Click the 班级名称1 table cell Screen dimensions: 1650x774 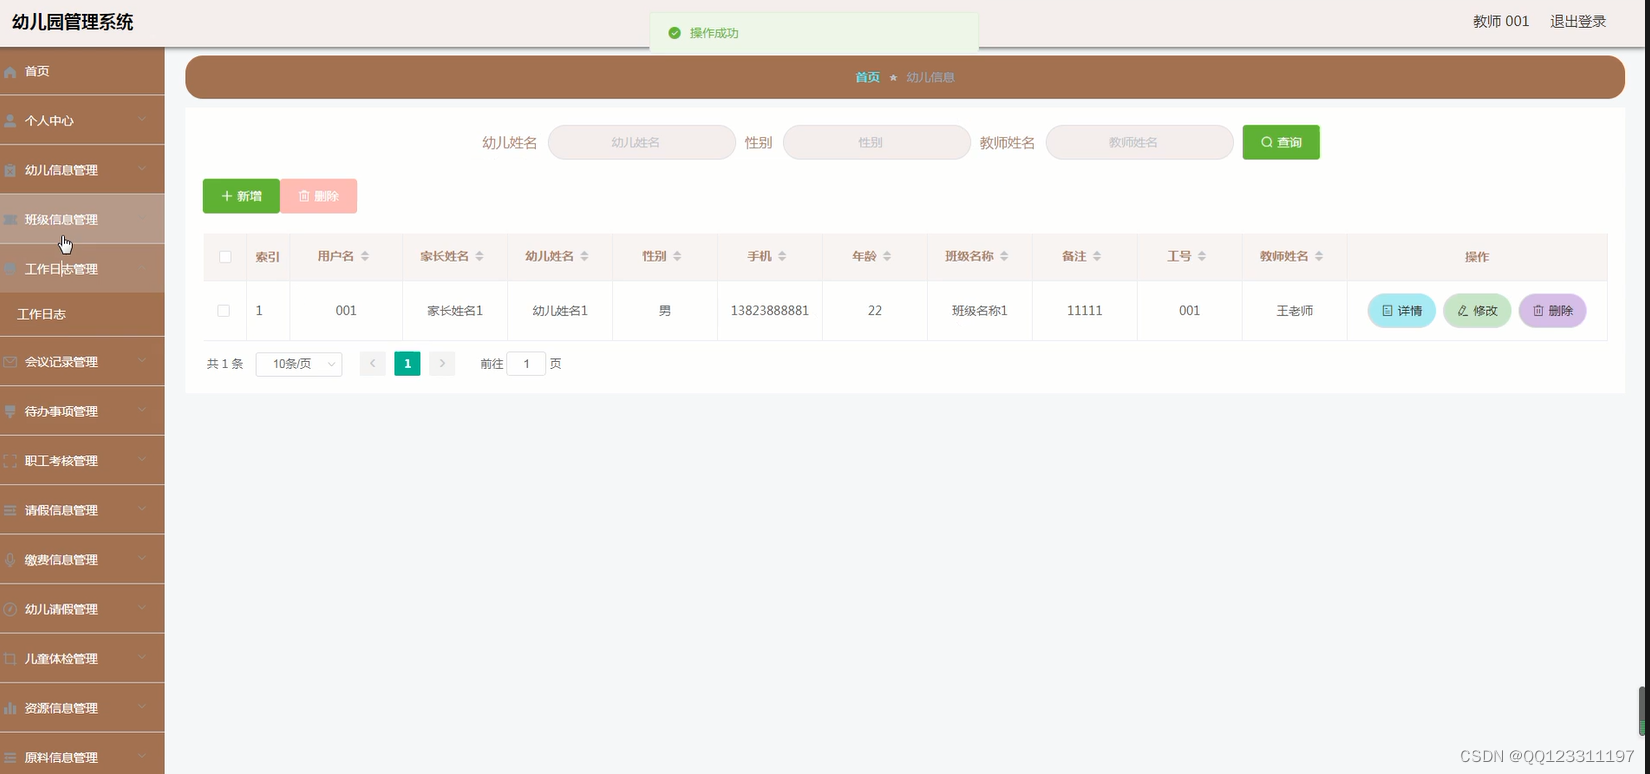coord(980,311)
